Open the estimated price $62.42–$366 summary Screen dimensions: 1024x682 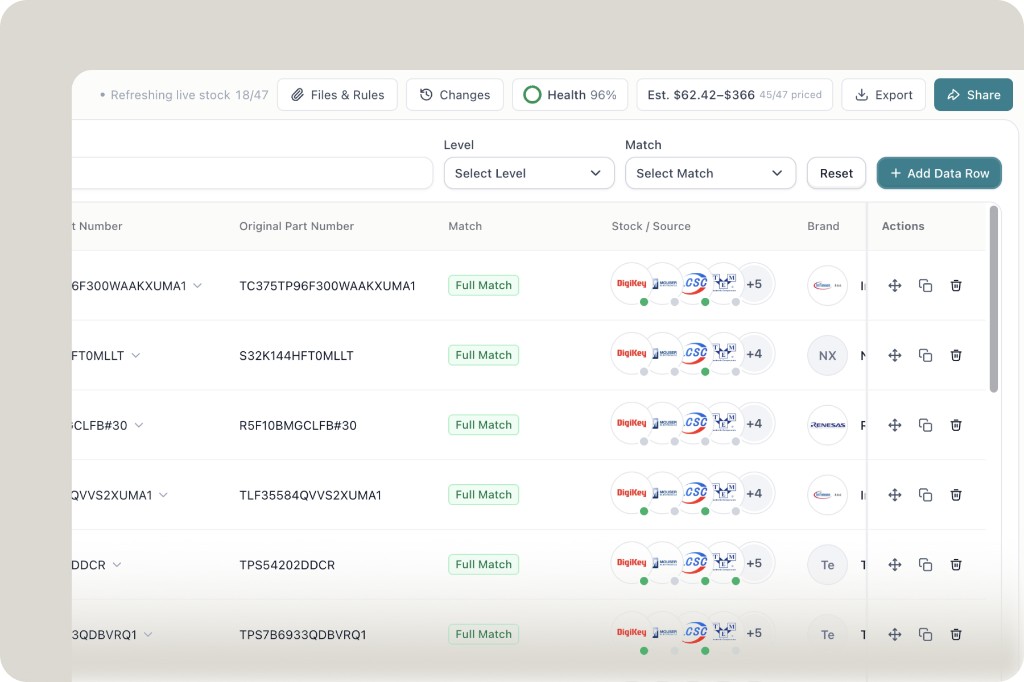[735, 95]
